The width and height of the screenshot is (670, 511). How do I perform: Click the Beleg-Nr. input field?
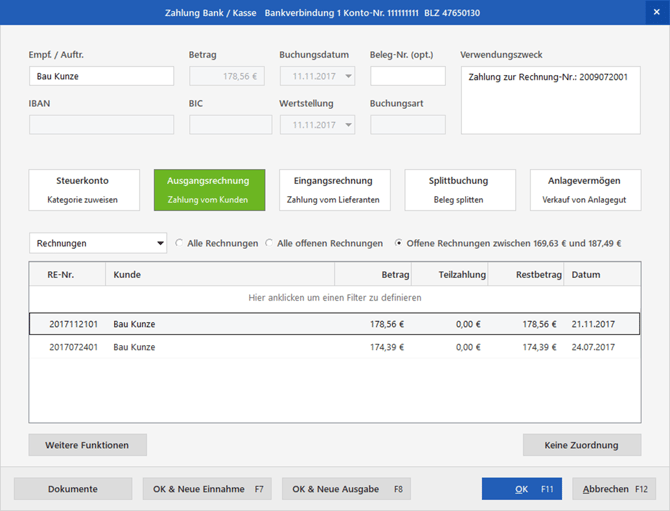(408, 76)
